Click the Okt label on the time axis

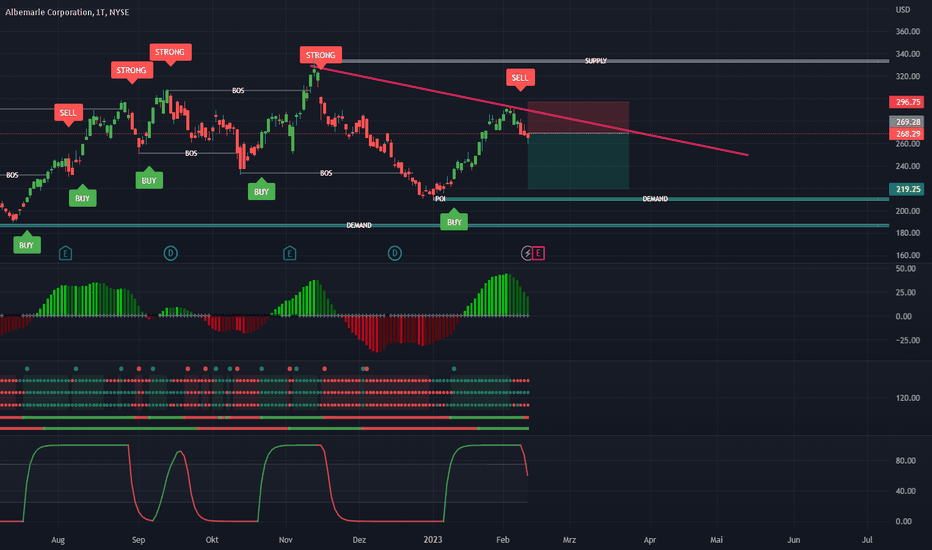pyautogui.click(x=212, y=540)
